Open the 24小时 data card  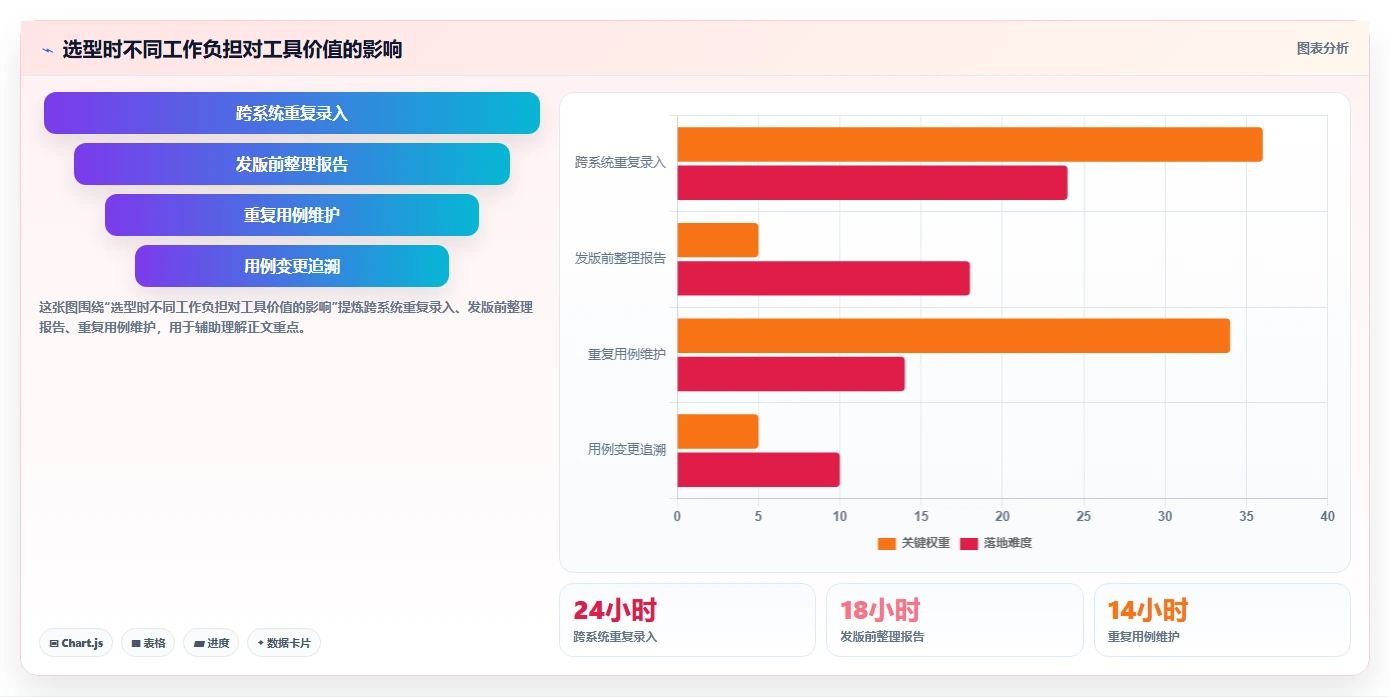pos(687,620)
